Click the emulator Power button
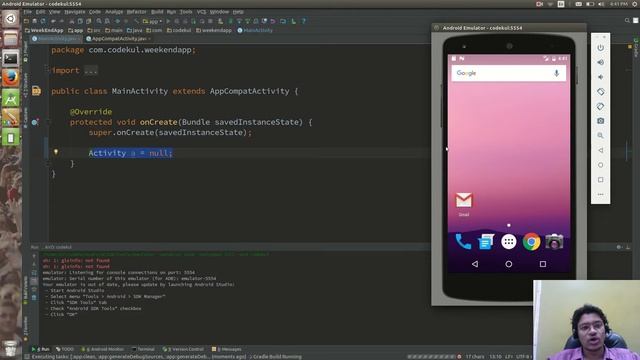This screenshot has height=360, width=640. pyautogui.click(x=600, y=48)
